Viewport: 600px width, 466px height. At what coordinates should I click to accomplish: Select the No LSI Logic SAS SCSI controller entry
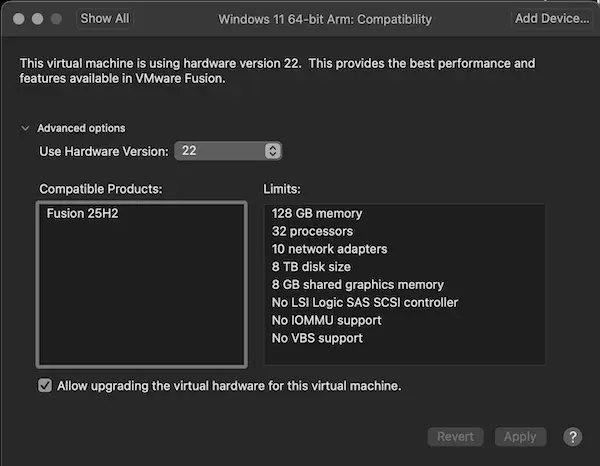click(365, 303)
